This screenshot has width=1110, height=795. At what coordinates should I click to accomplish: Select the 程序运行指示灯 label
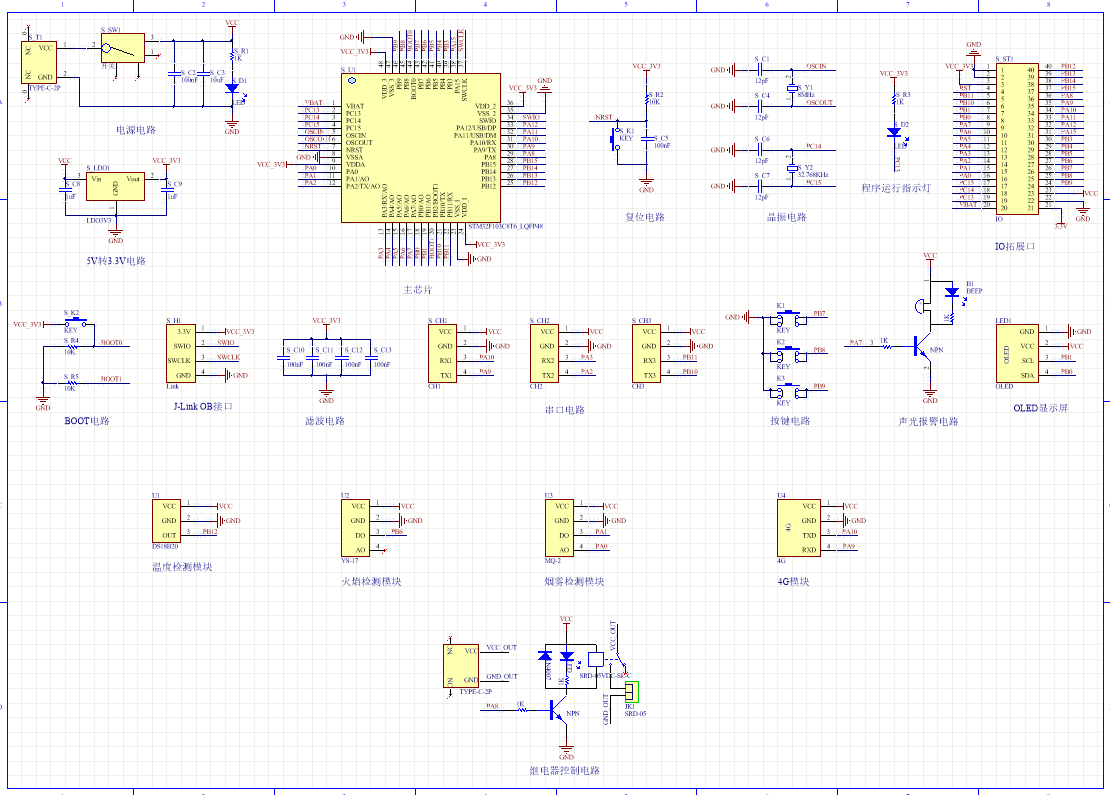coord(896,188)
